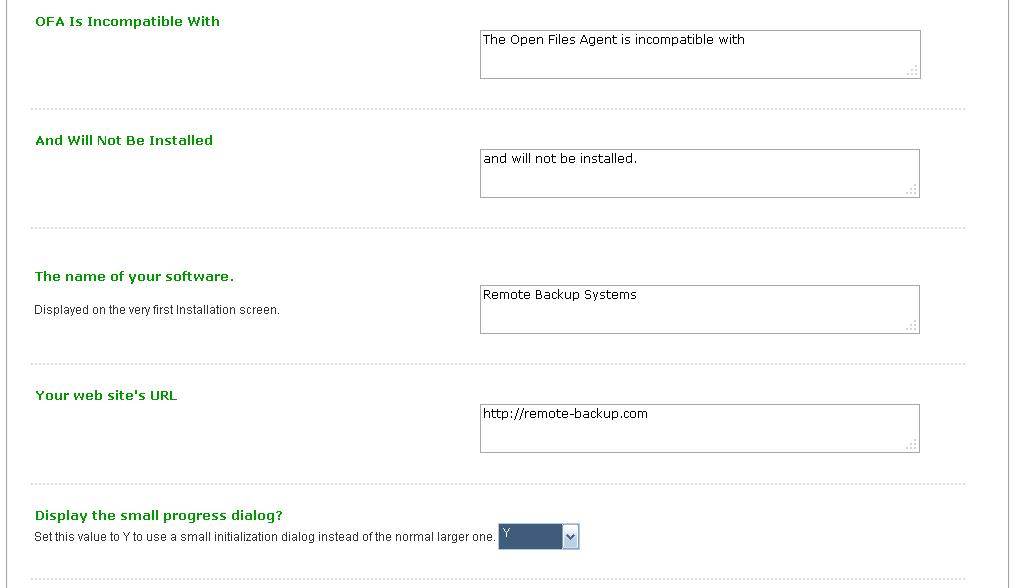Click 'The name of your software.' heading
The image size is (1015, 588).
point(134,277)
